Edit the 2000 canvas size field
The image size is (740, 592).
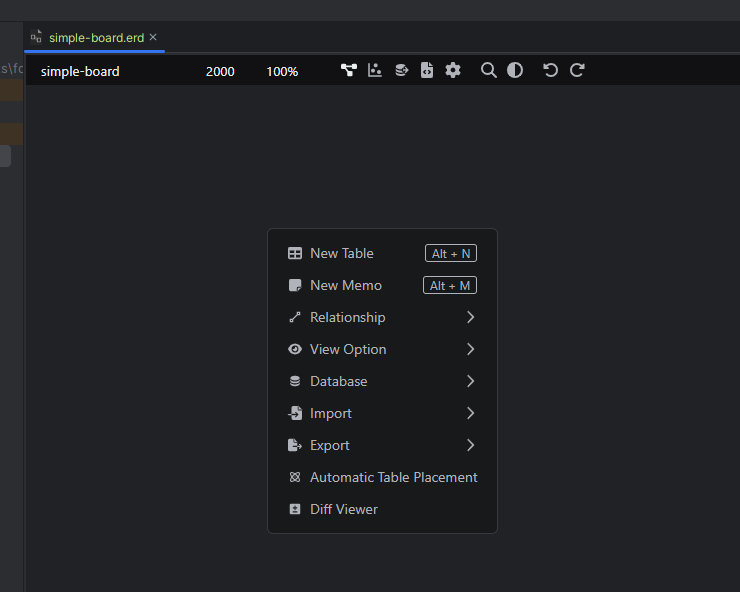[220, 71]
